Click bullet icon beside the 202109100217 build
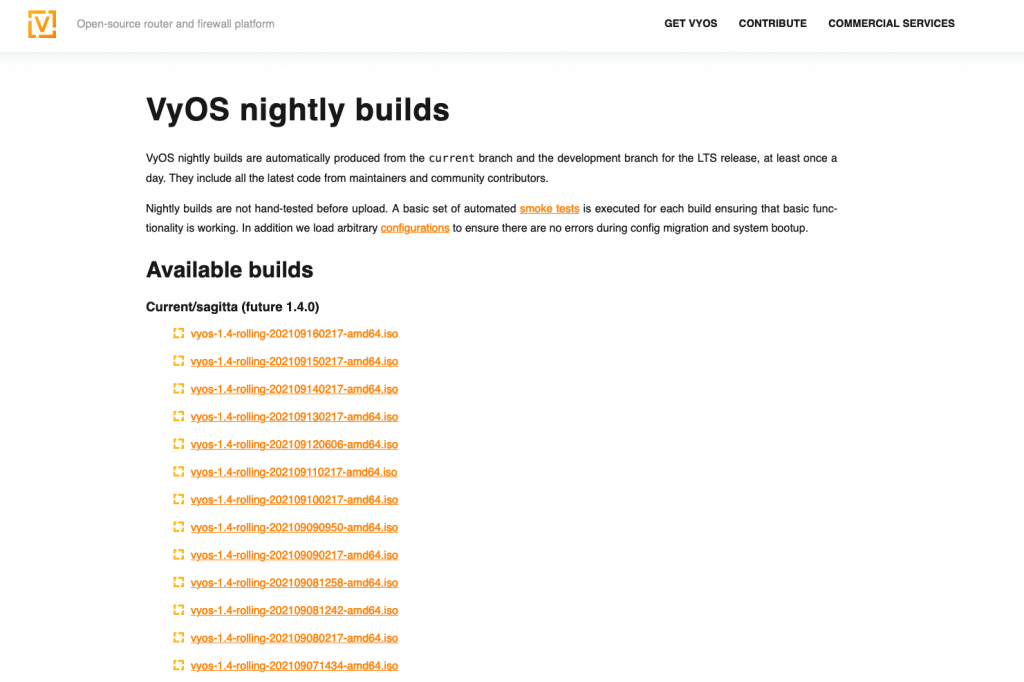 pyautogui.click(x=178, y=499)
